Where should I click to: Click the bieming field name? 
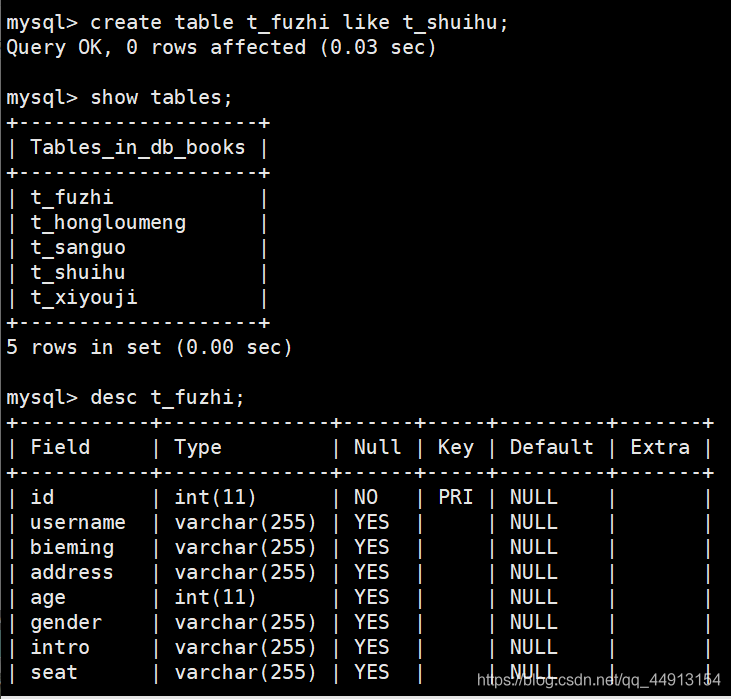click(72, 548)
